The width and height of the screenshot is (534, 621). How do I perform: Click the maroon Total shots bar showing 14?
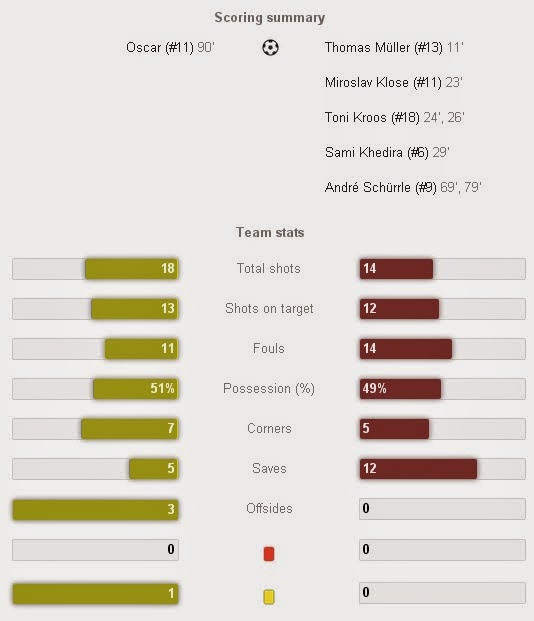point(396,269)
